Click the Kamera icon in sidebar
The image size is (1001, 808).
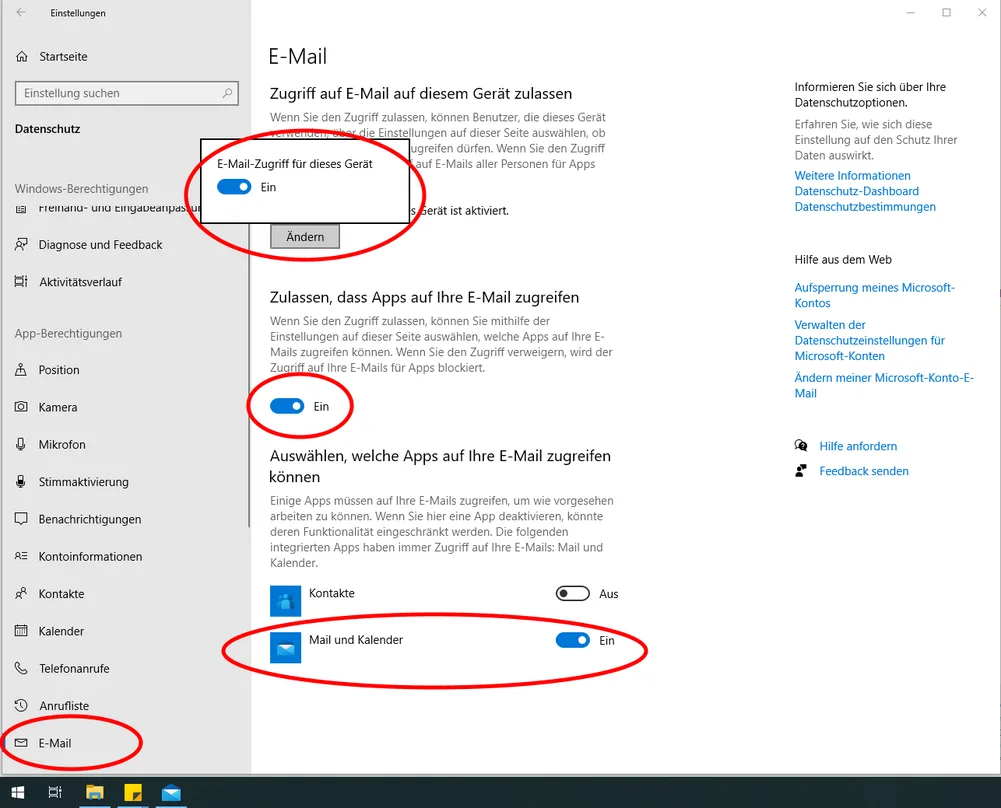[21, 407]
